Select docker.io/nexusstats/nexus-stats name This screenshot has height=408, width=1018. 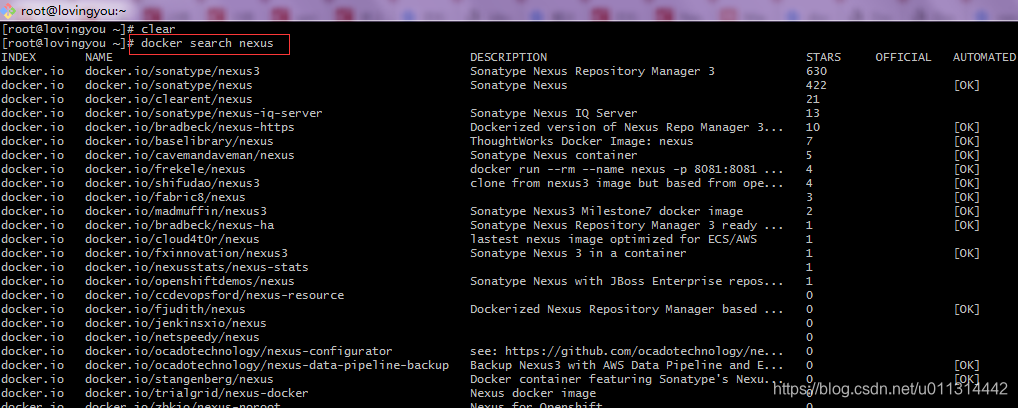tap(197, 267)
